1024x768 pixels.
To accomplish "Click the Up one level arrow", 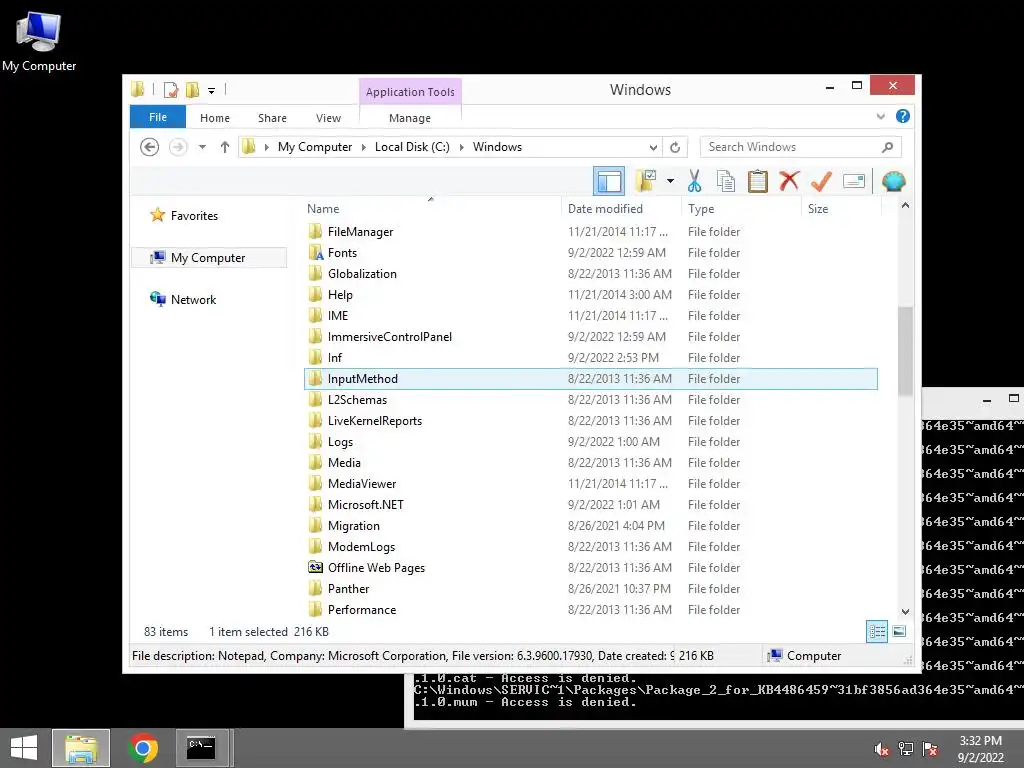I will (x=225, y=147).
